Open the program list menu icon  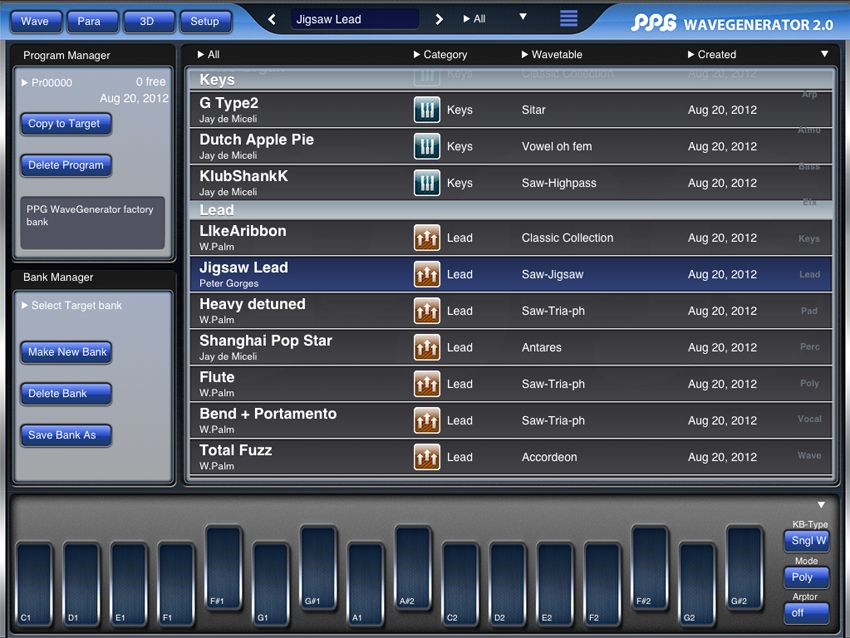(x=568, y=19)
